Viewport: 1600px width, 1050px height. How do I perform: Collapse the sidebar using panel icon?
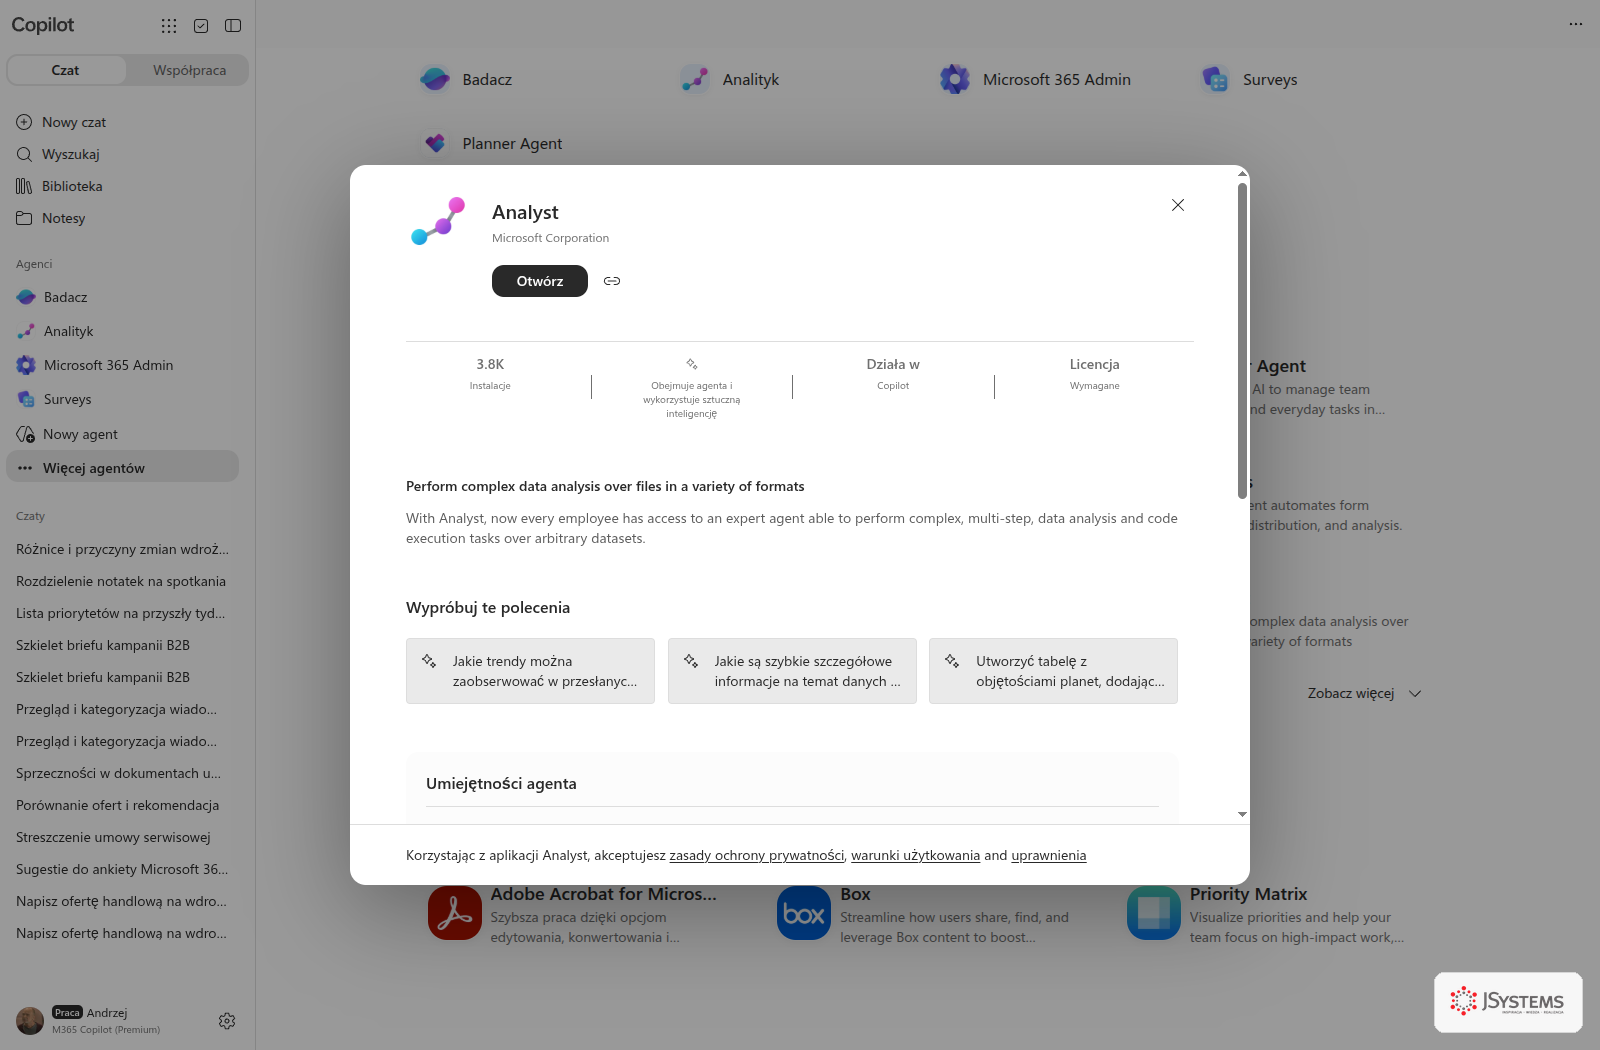point(233,26)
